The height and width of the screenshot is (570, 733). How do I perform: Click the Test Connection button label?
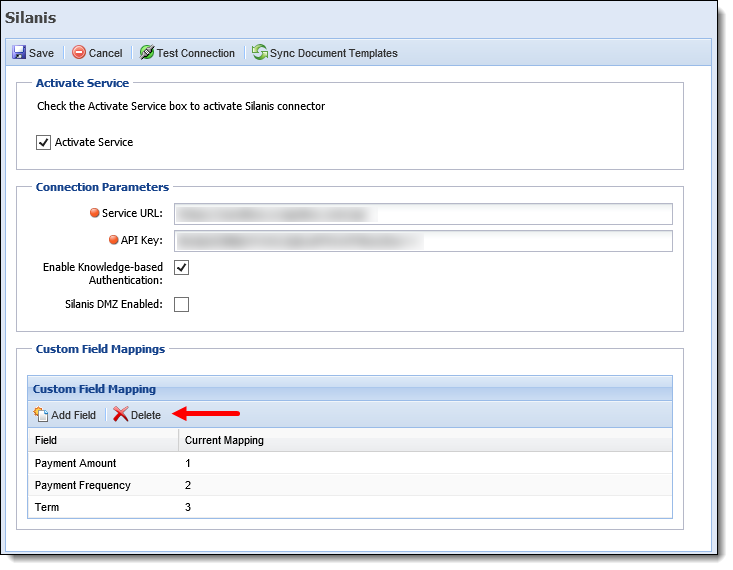tap(196, 53)
